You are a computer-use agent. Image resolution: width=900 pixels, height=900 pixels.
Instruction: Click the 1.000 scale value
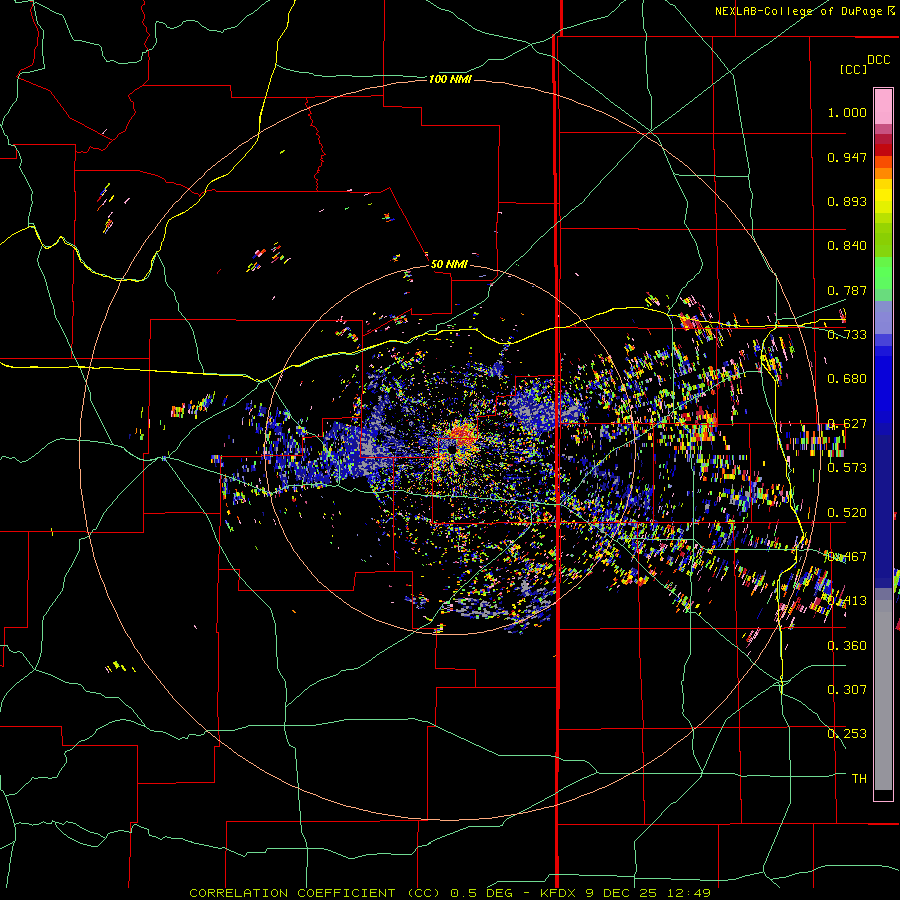click(847, 112)
